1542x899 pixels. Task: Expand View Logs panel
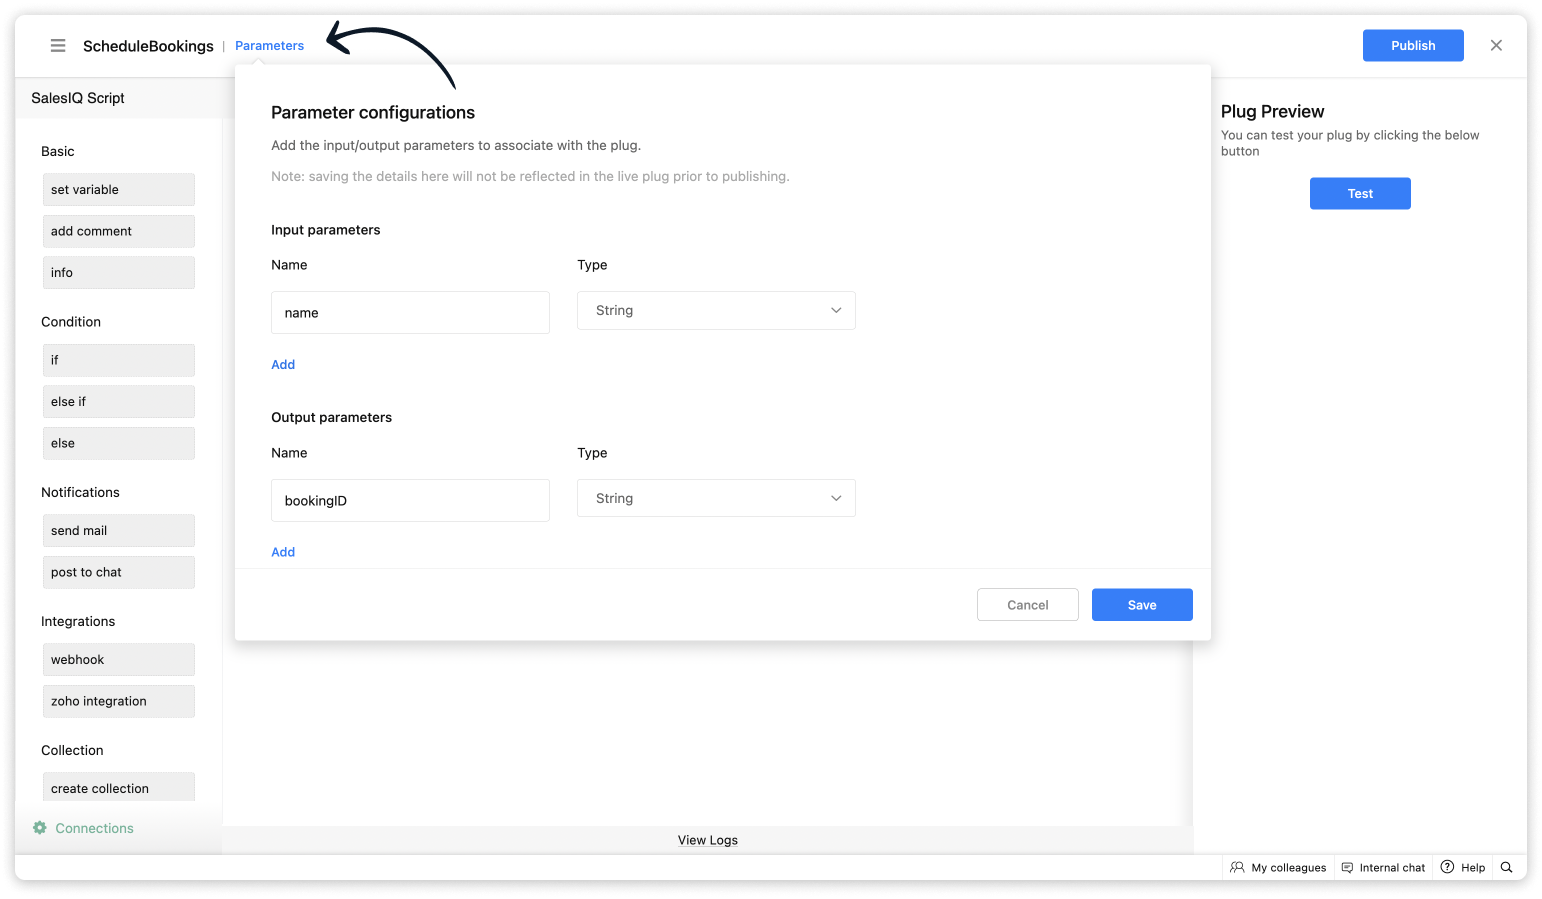coord(707,840)
